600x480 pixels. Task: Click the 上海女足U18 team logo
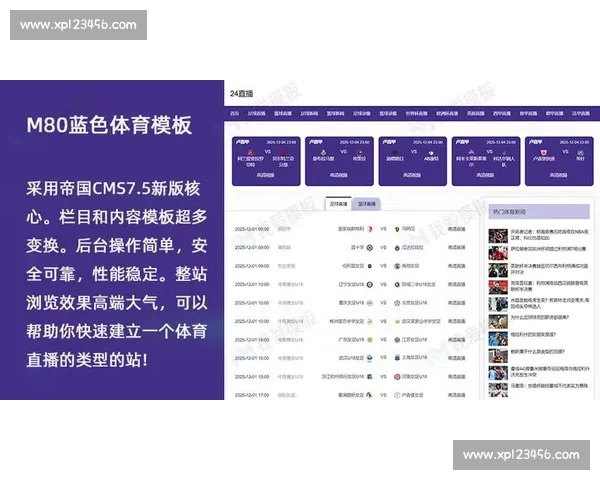[397, 358]
